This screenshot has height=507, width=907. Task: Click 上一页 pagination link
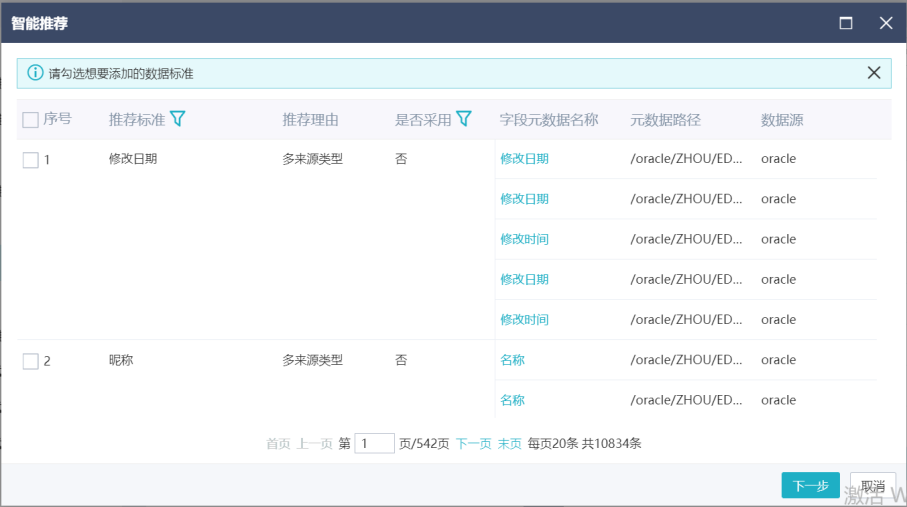(x=314, y=443)
